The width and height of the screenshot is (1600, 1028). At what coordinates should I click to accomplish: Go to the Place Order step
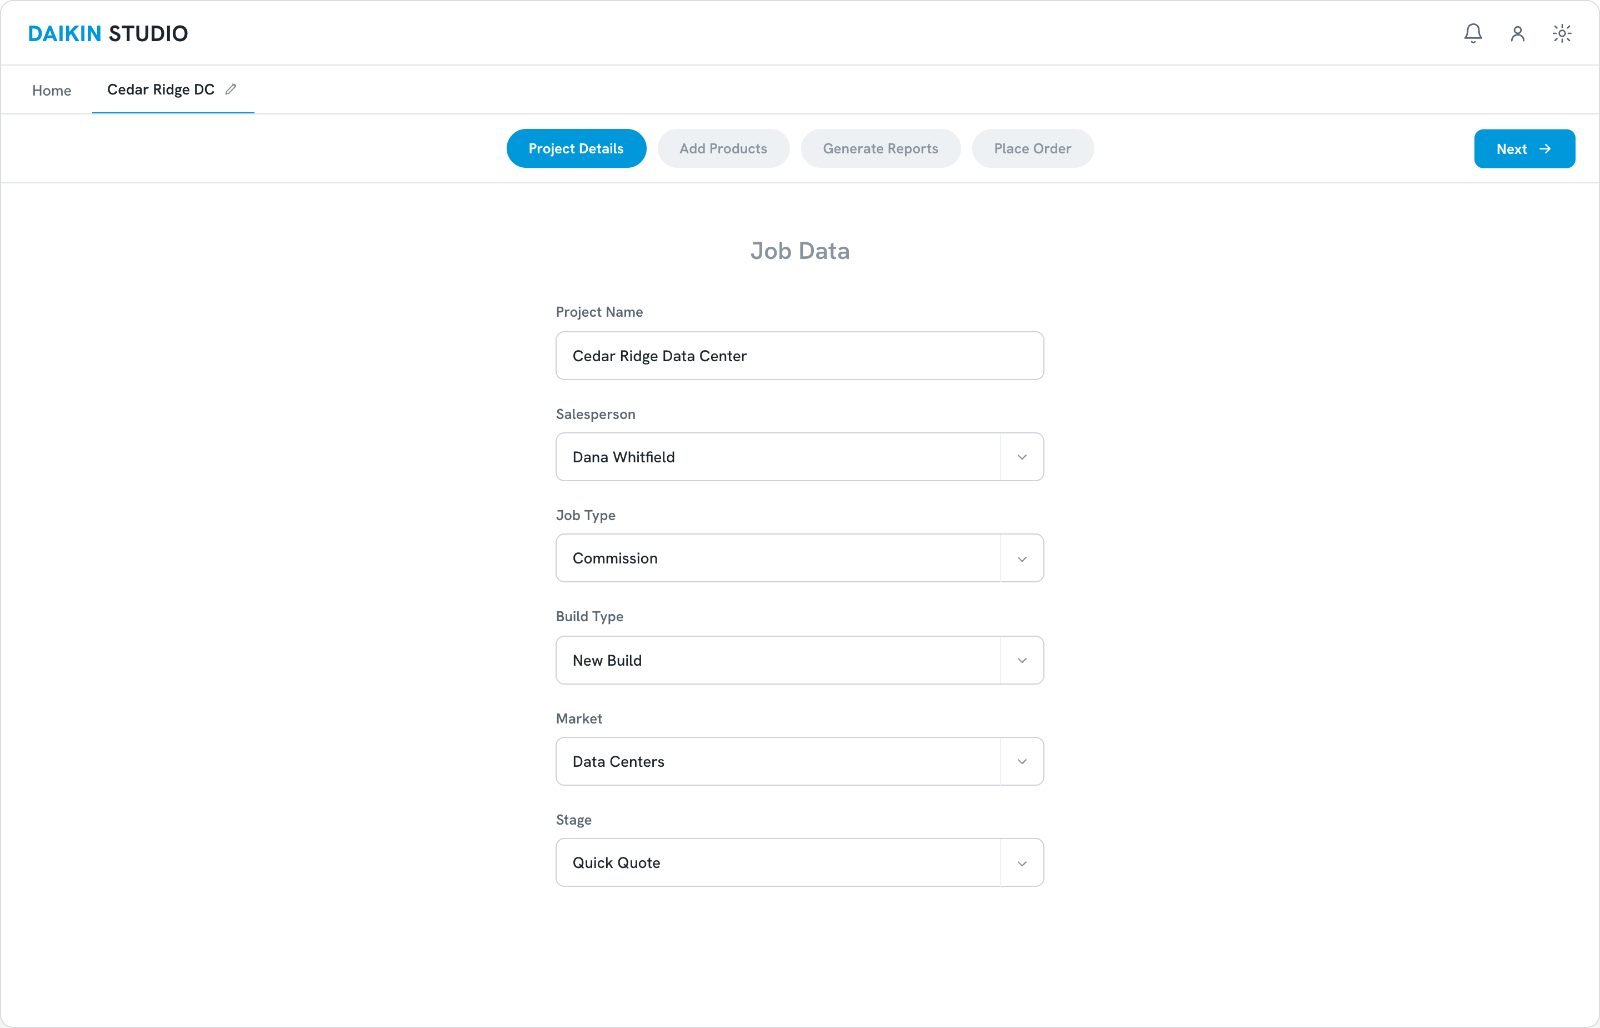(1032, 148)
